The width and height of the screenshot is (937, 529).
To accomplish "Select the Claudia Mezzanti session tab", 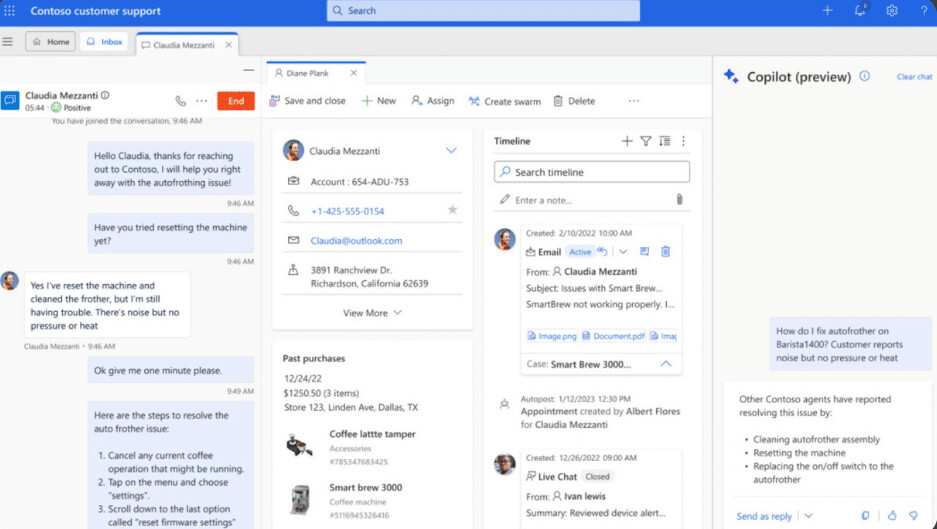I will [x=183, y=45].
